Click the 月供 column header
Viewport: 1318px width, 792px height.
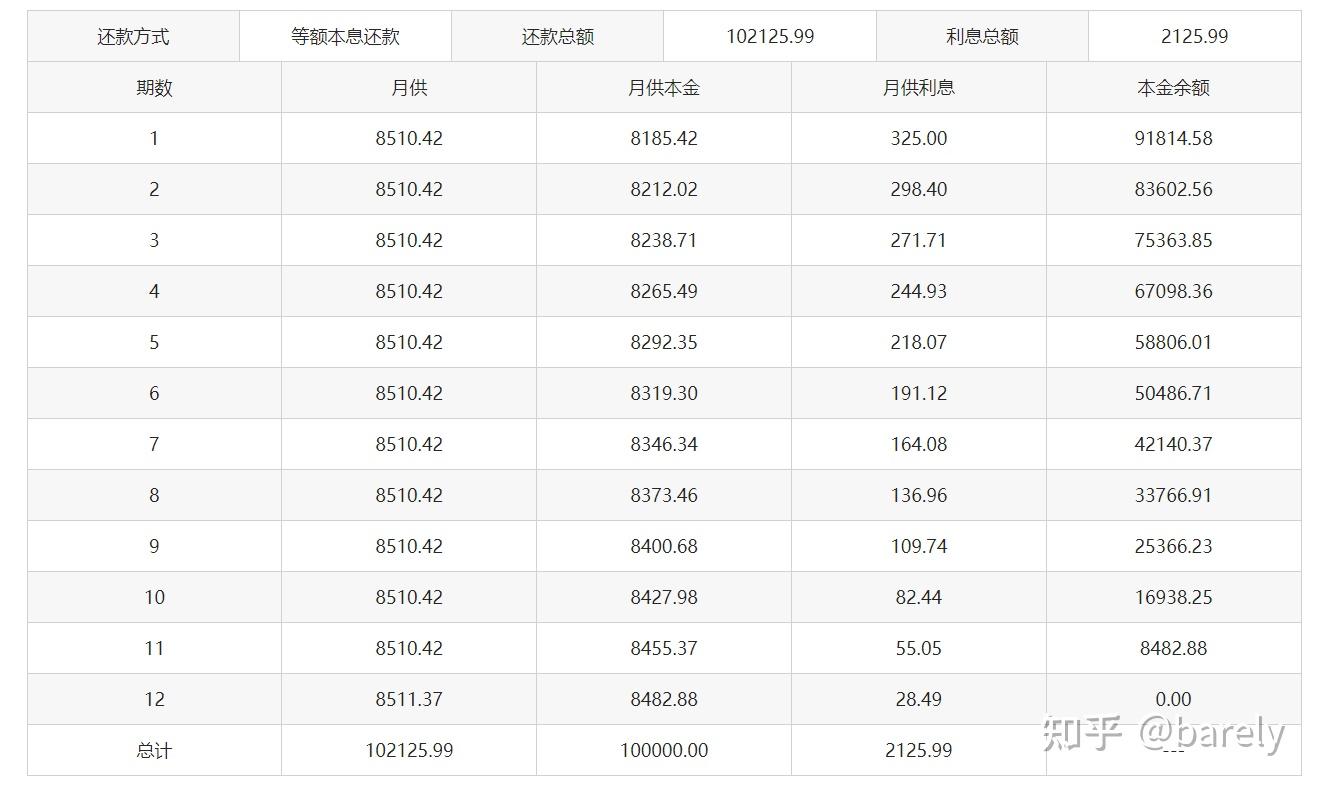(x=409, y=88)
